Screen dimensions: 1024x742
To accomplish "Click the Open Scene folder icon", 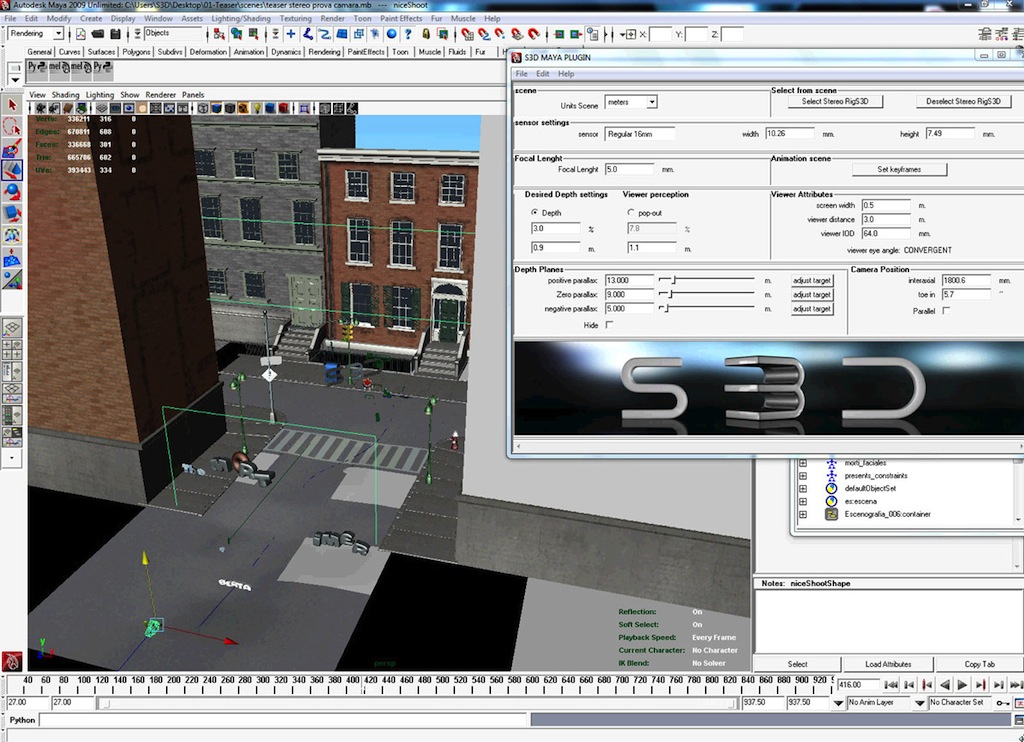I will click(97, 34).
